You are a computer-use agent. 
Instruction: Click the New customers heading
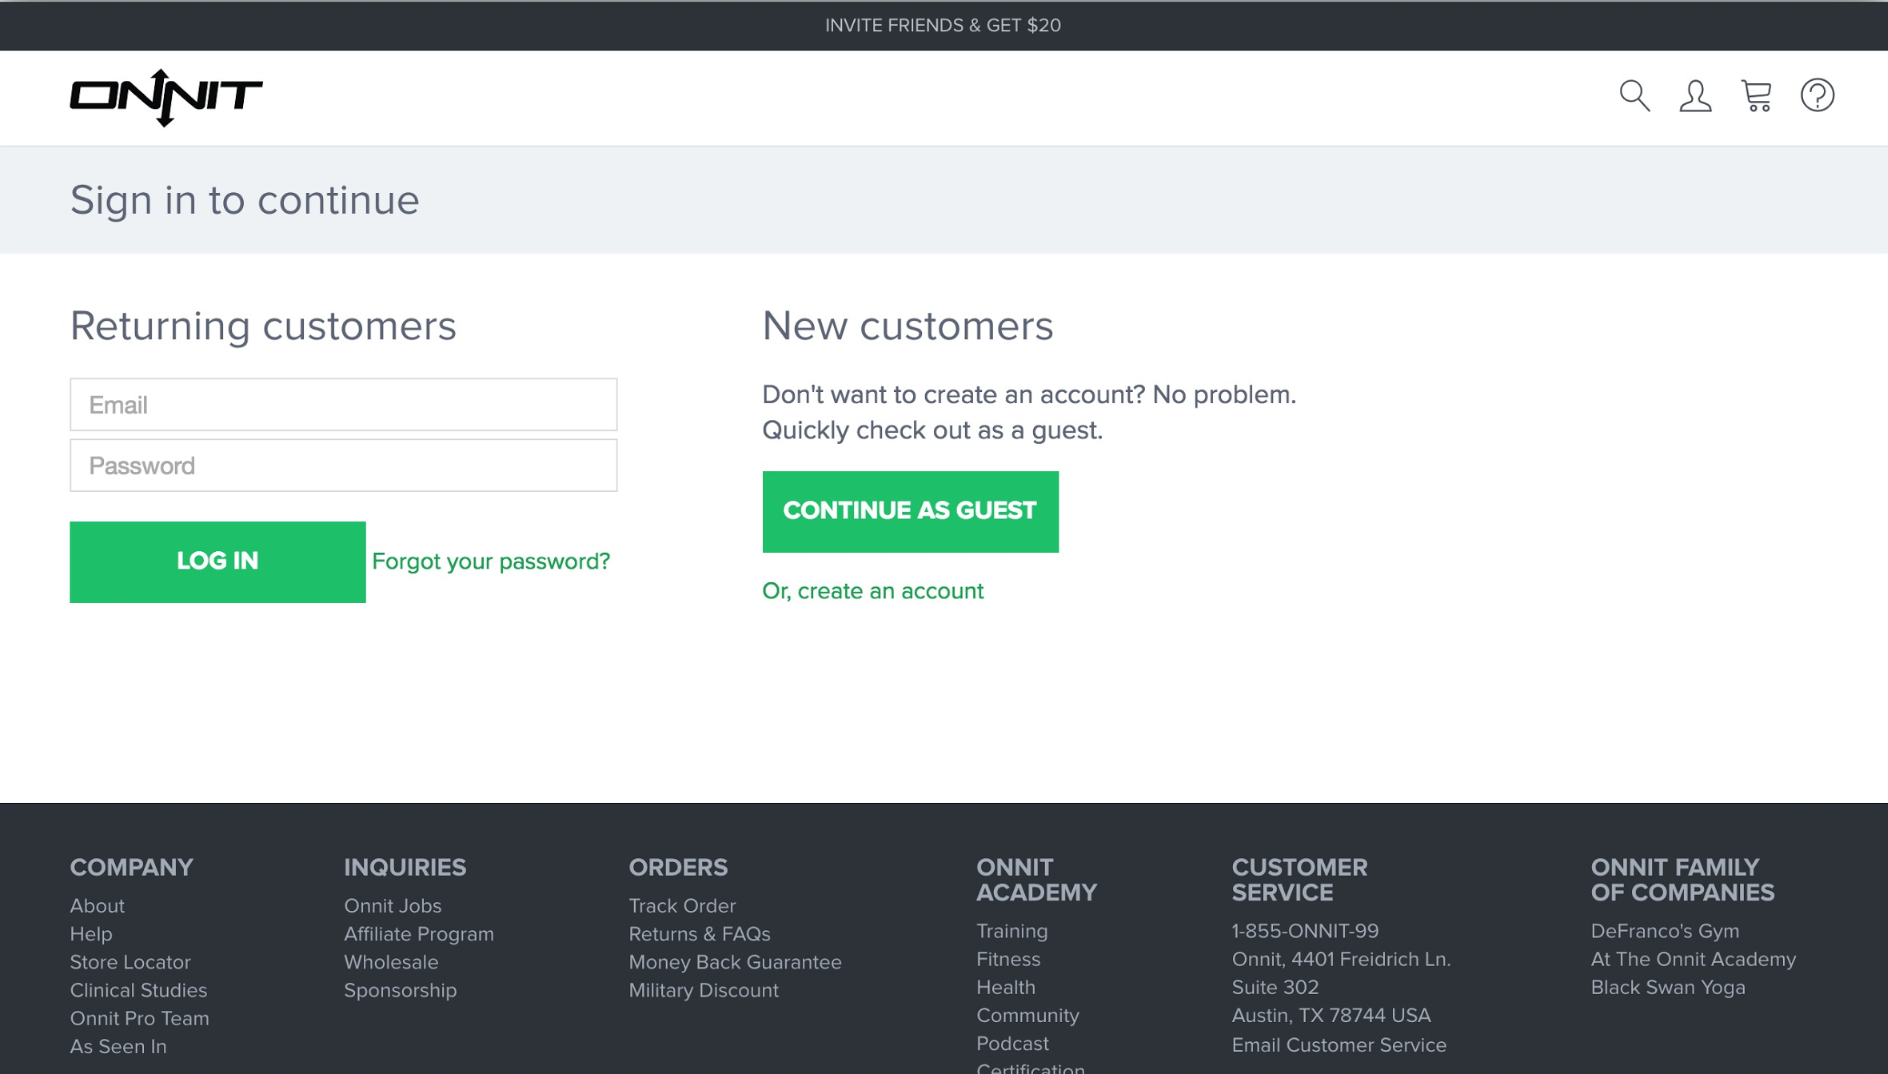[908, 326]
